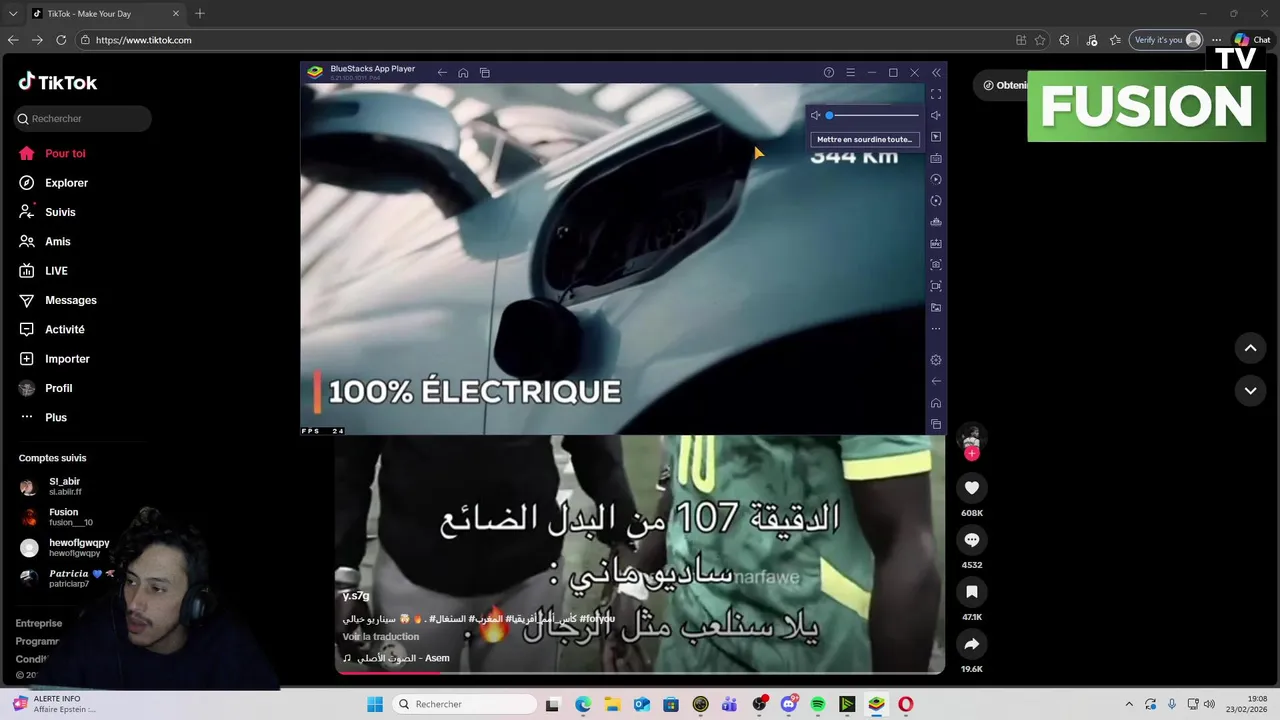Viewport: 1280px width, 720px height.
Task: Open browser tab list dropdown
Action: click(13, 14)
